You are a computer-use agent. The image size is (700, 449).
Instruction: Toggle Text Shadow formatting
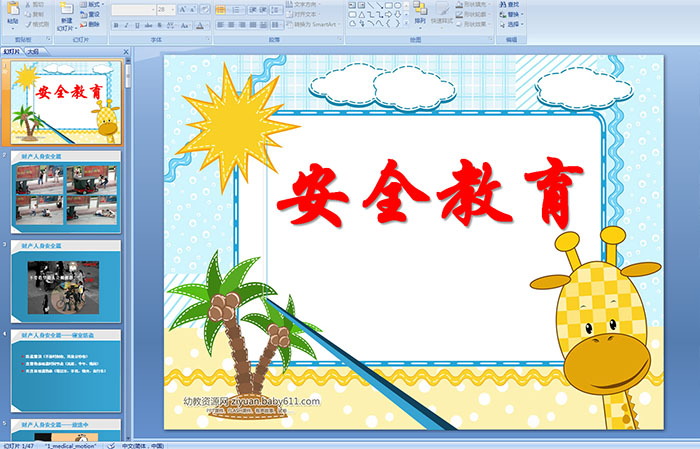[159, 25]
